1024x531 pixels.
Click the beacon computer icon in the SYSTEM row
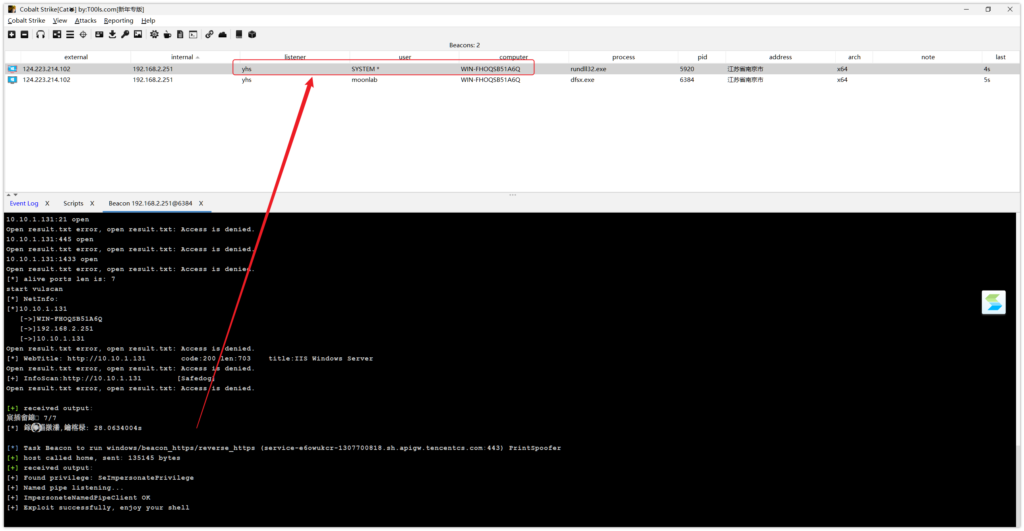[x=12, y=69]
